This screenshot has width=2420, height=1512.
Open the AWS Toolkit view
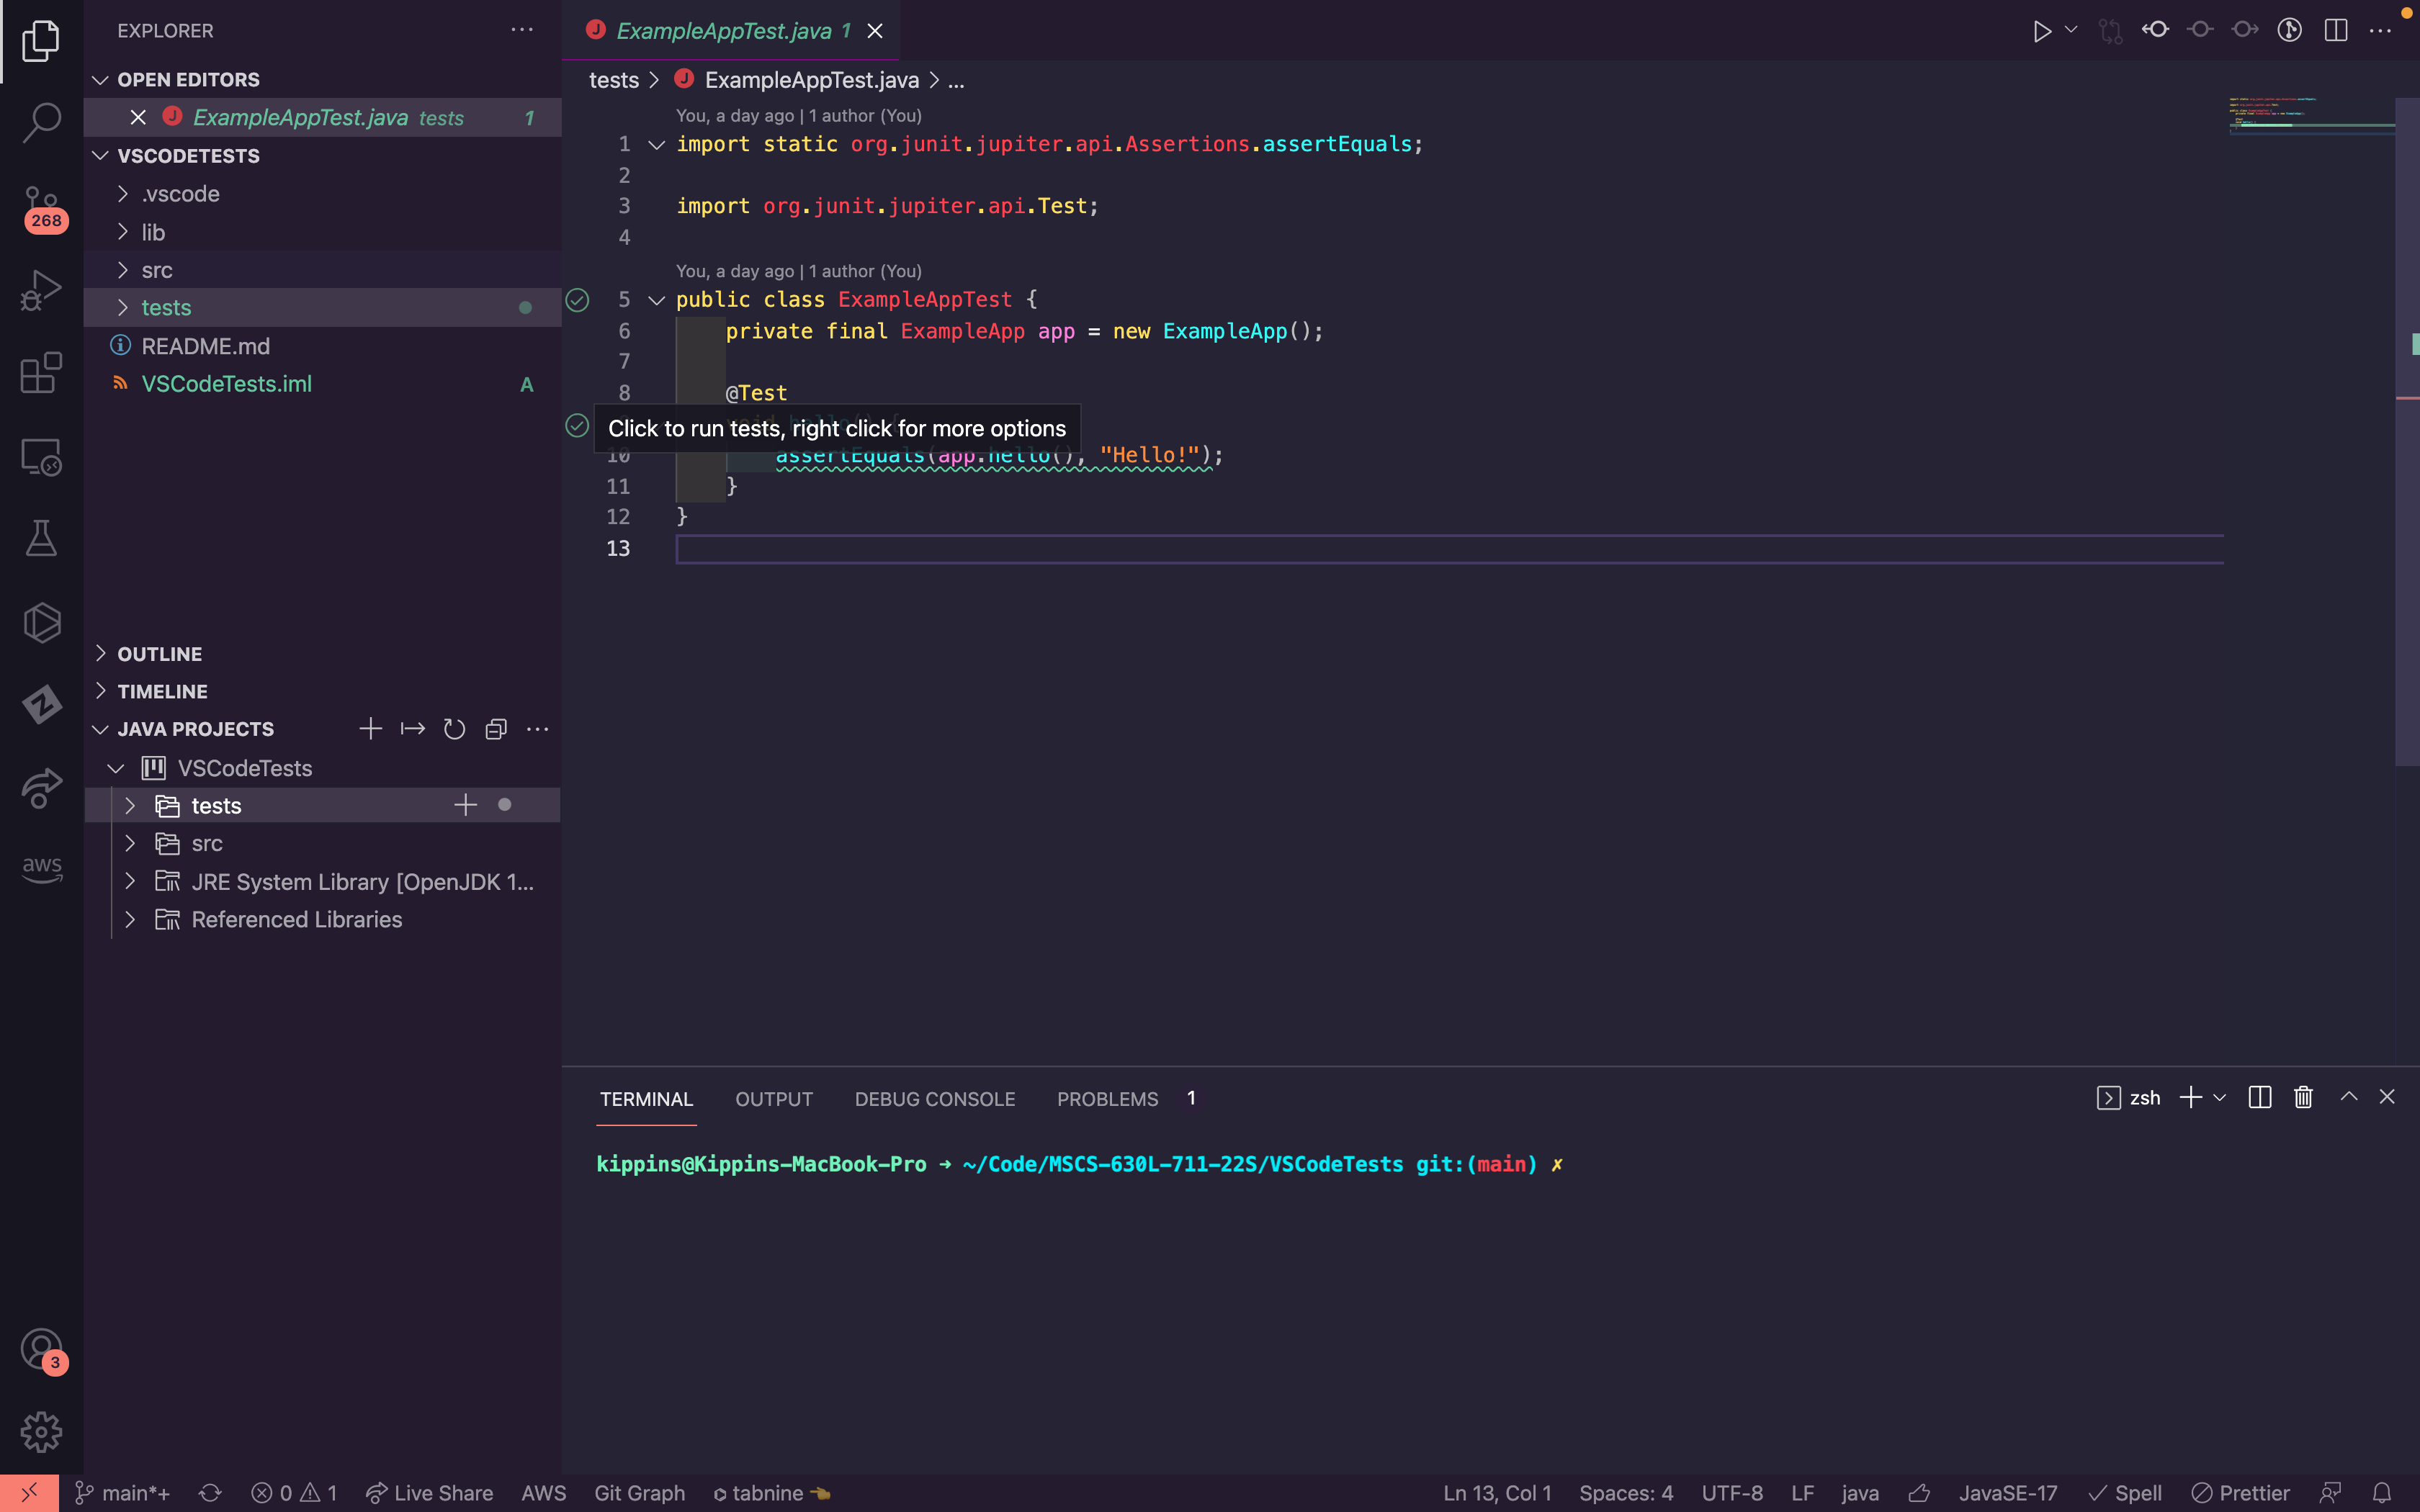[41, 868]
